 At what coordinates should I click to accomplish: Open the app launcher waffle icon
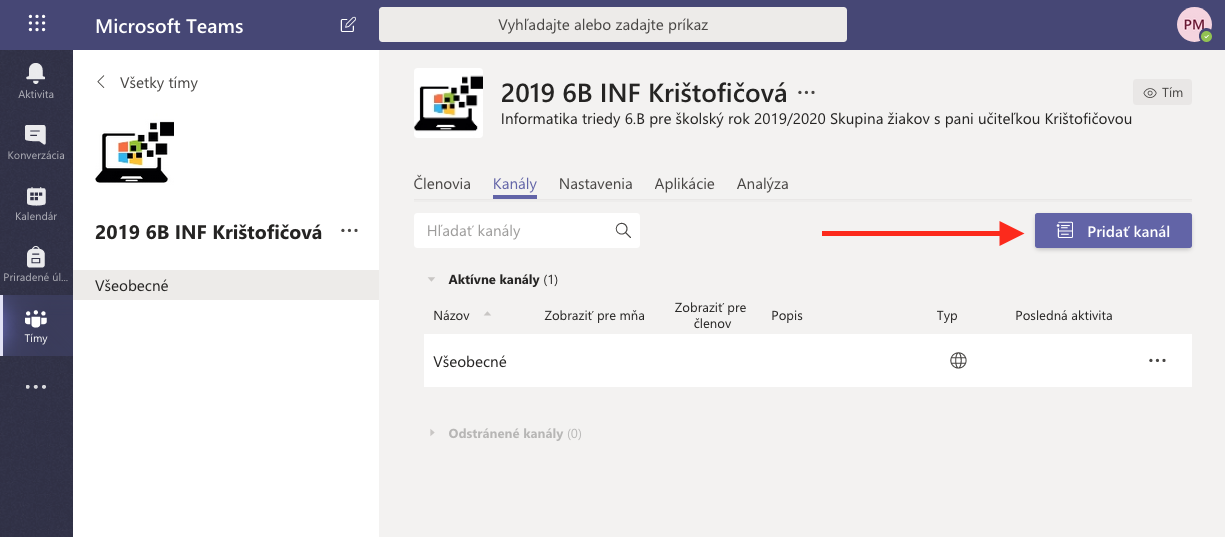click(x=36, y=25)
